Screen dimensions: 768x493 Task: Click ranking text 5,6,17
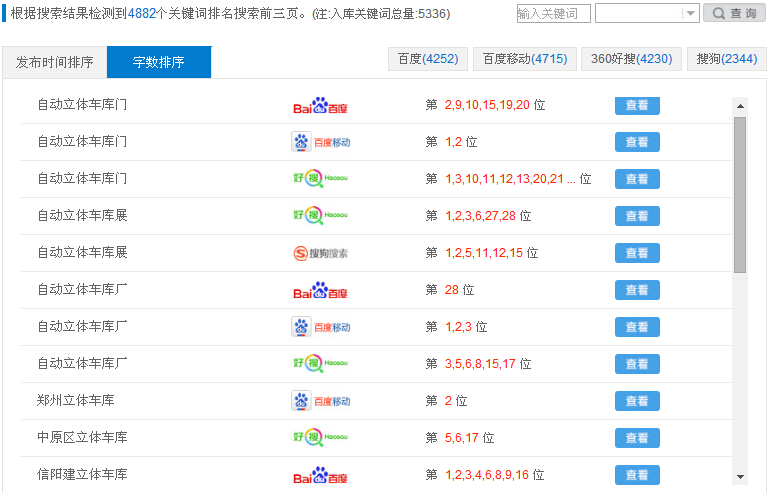point(462,438)
